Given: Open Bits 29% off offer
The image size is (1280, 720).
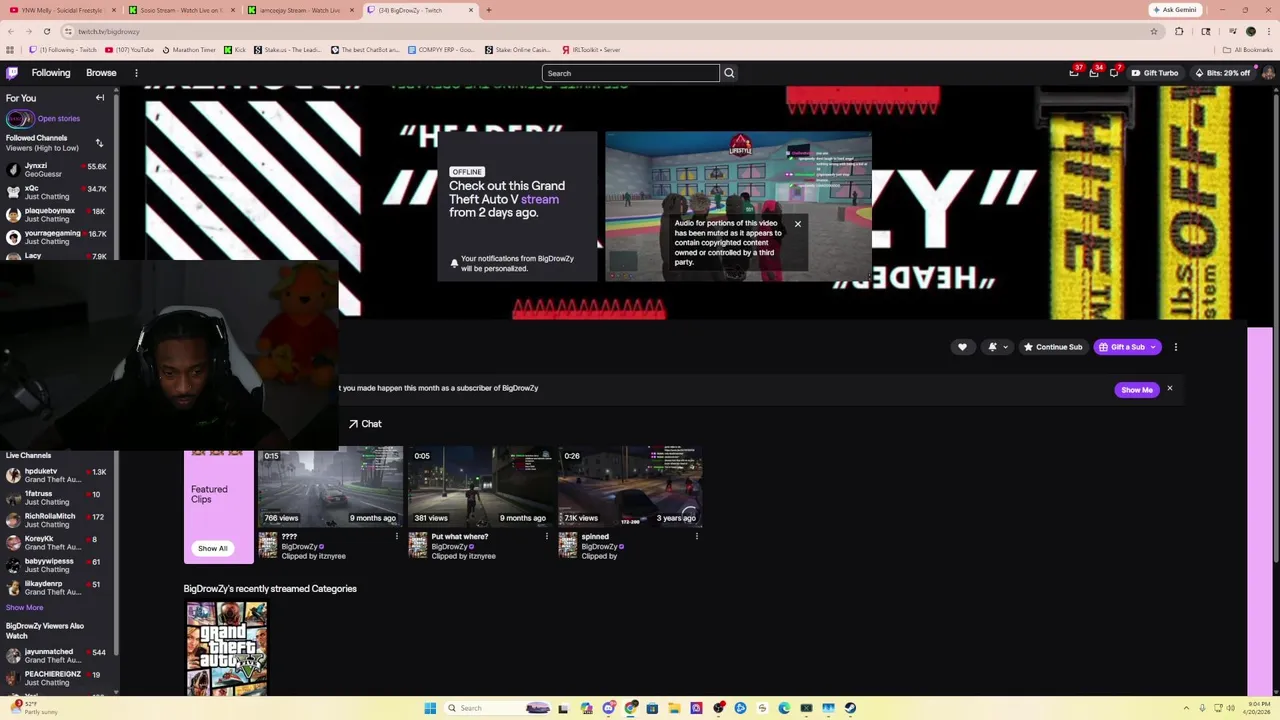Looking at the screenshot, I should click(x=1222, y=73).
